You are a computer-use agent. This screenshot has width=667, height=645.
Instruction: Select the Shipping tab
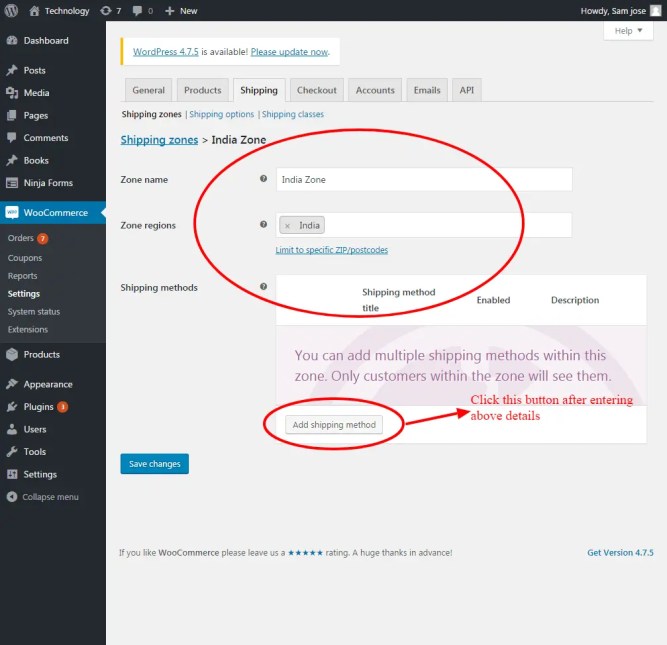tap(259, 90)
